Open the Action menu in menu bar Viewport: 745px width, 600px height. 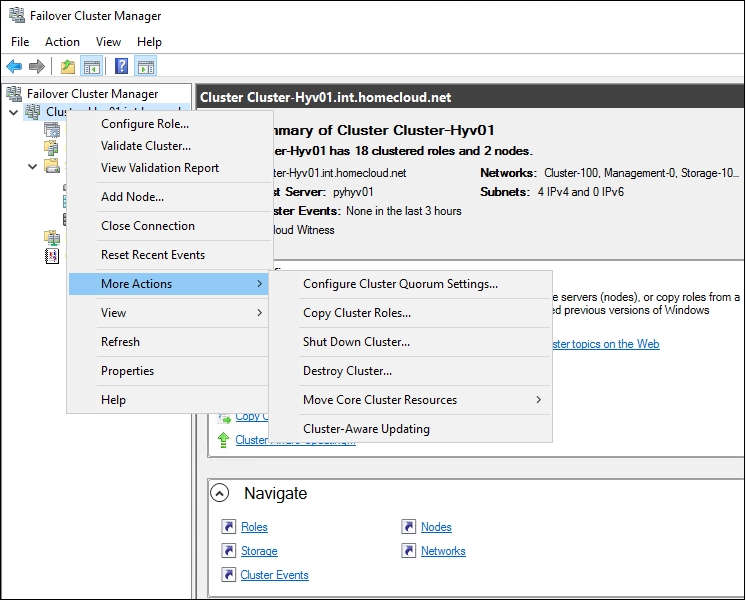click(x=62, y=42)
